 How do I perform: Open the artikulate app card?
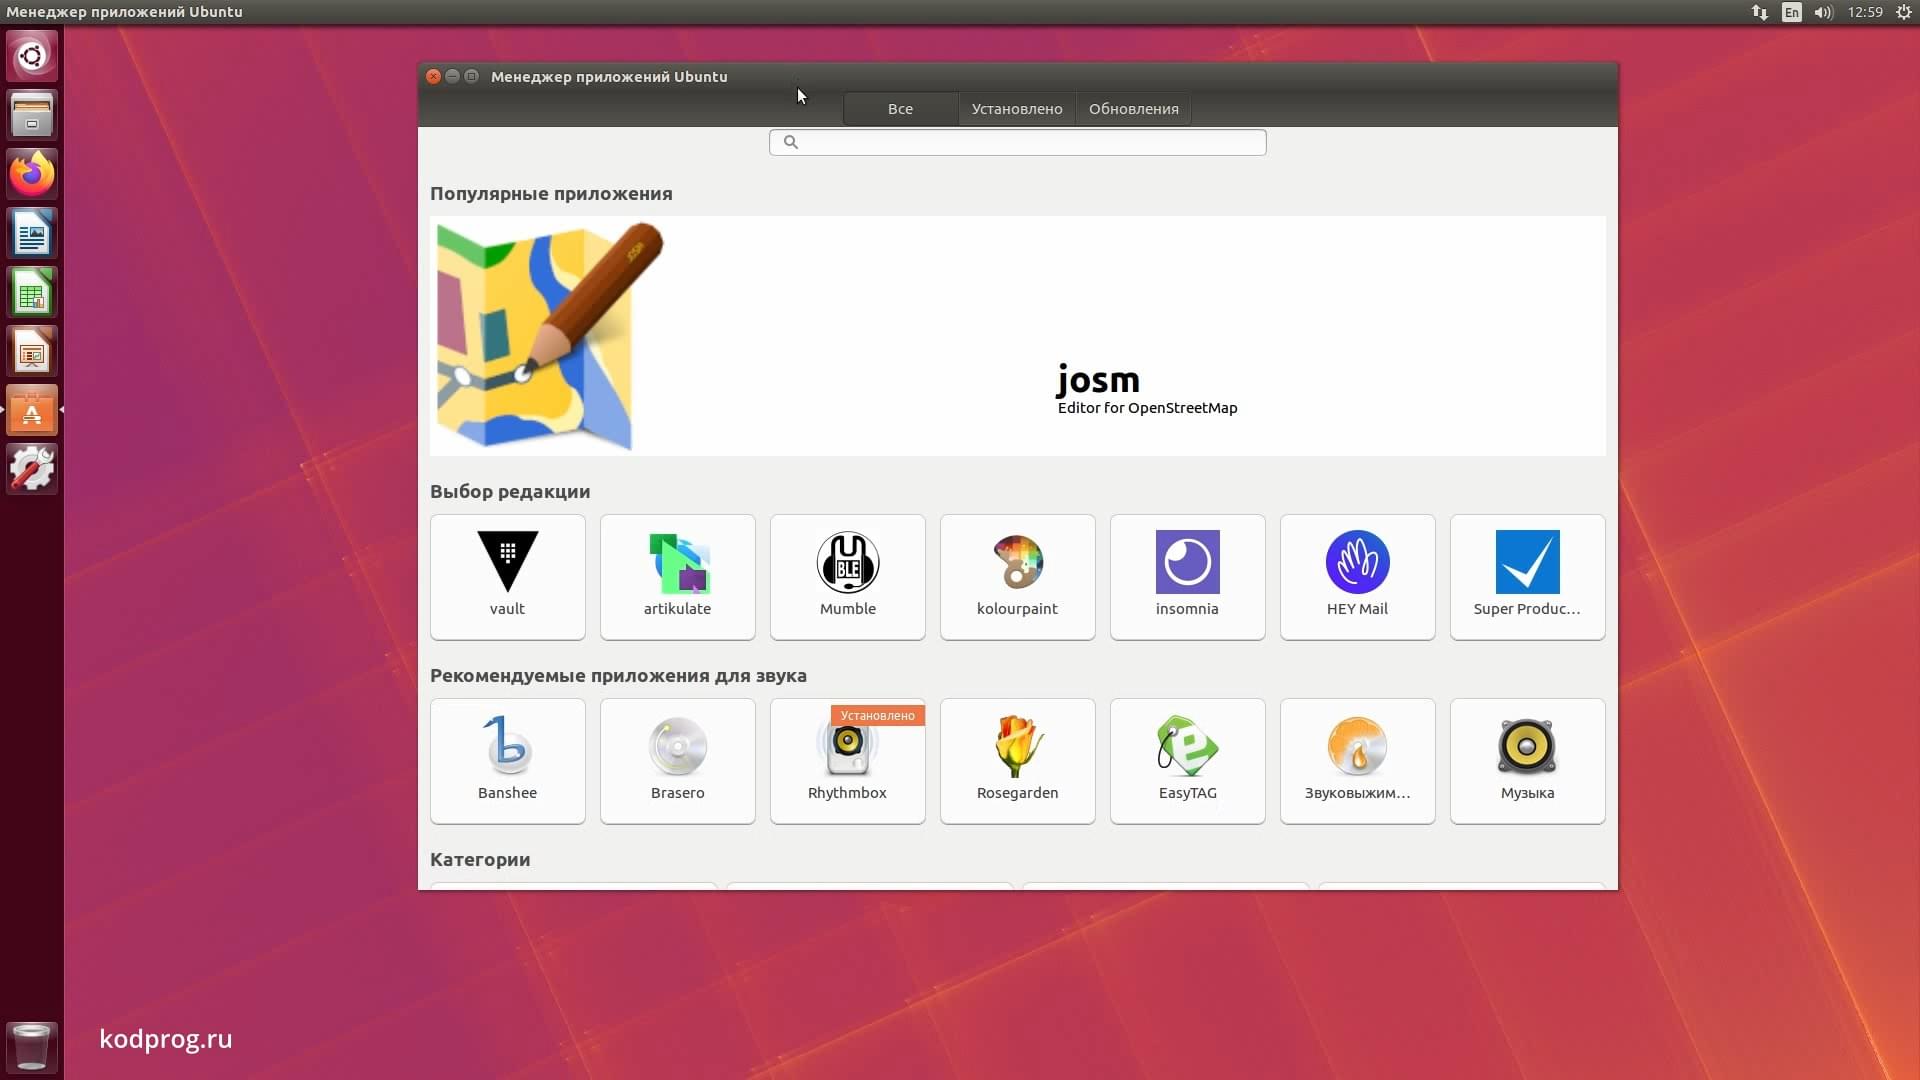(x=677, y=577)
